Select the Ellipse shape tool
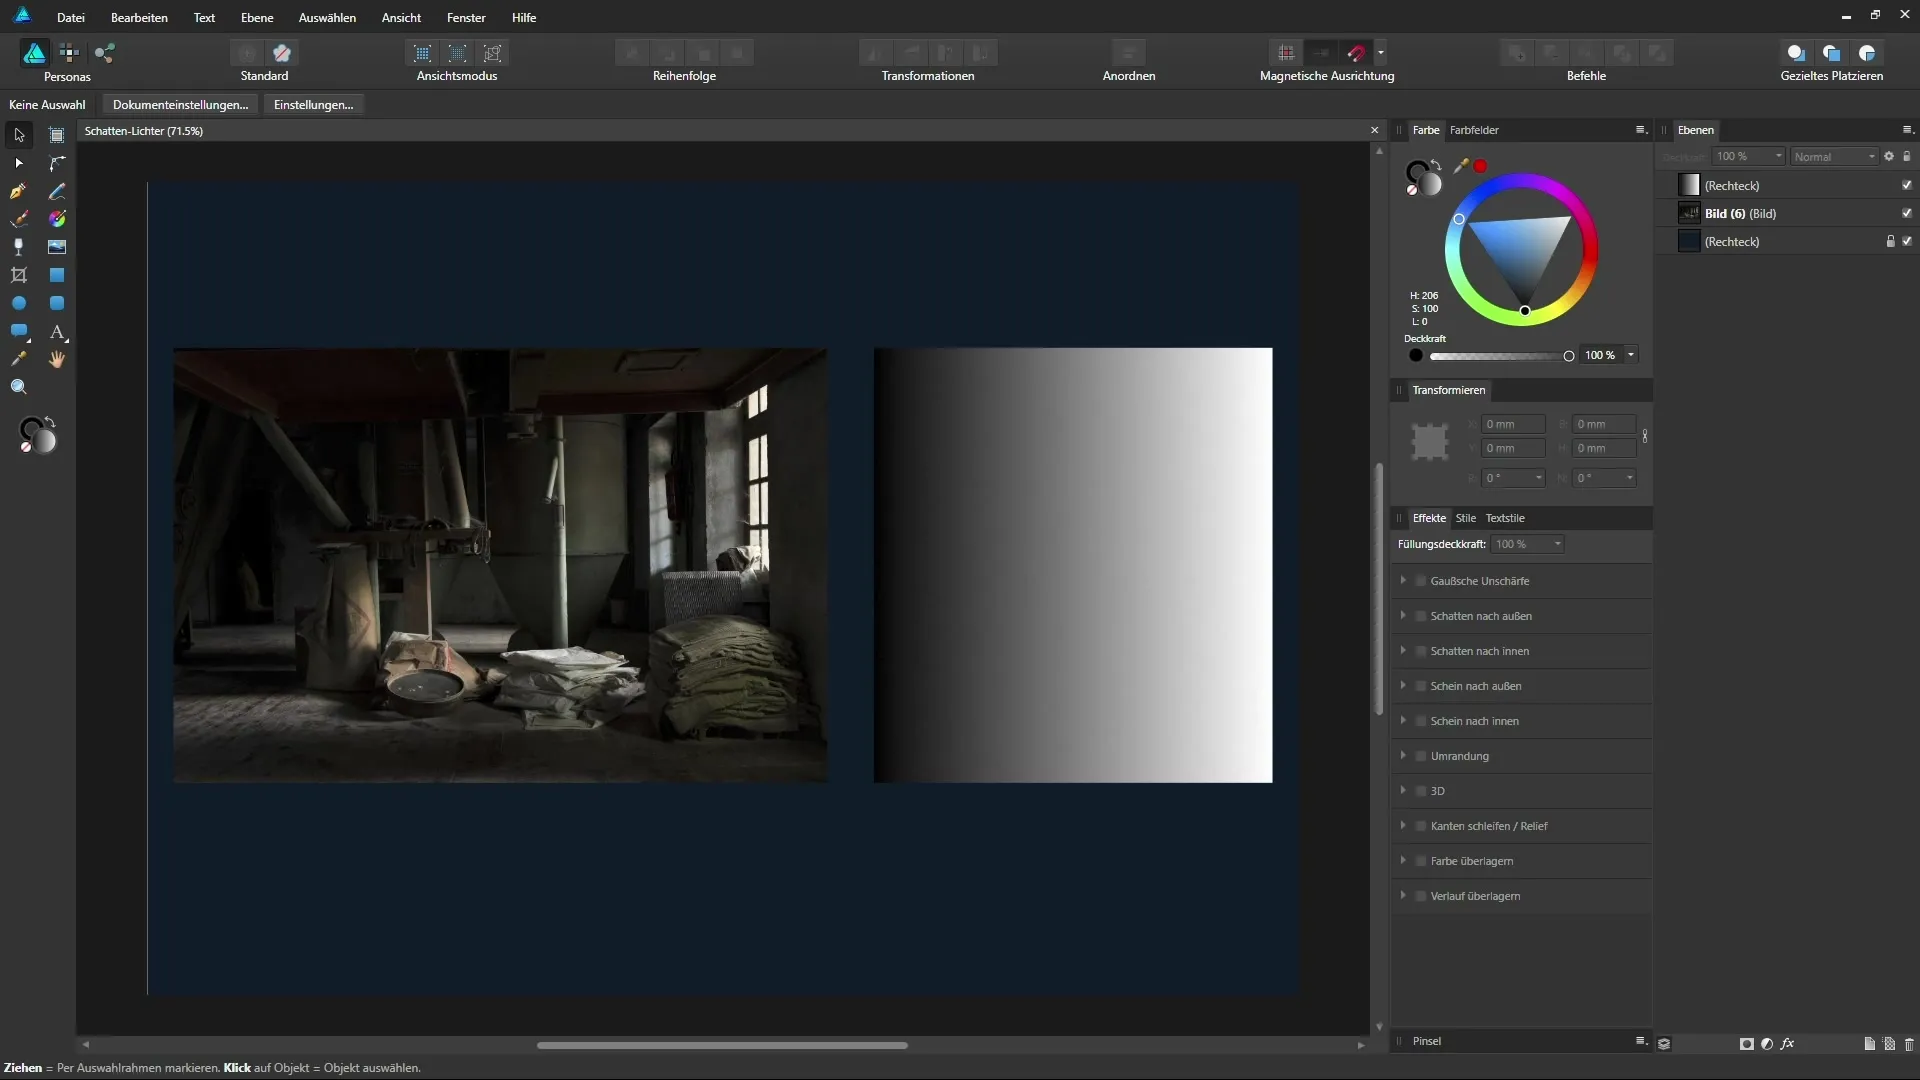 point(19,303)
